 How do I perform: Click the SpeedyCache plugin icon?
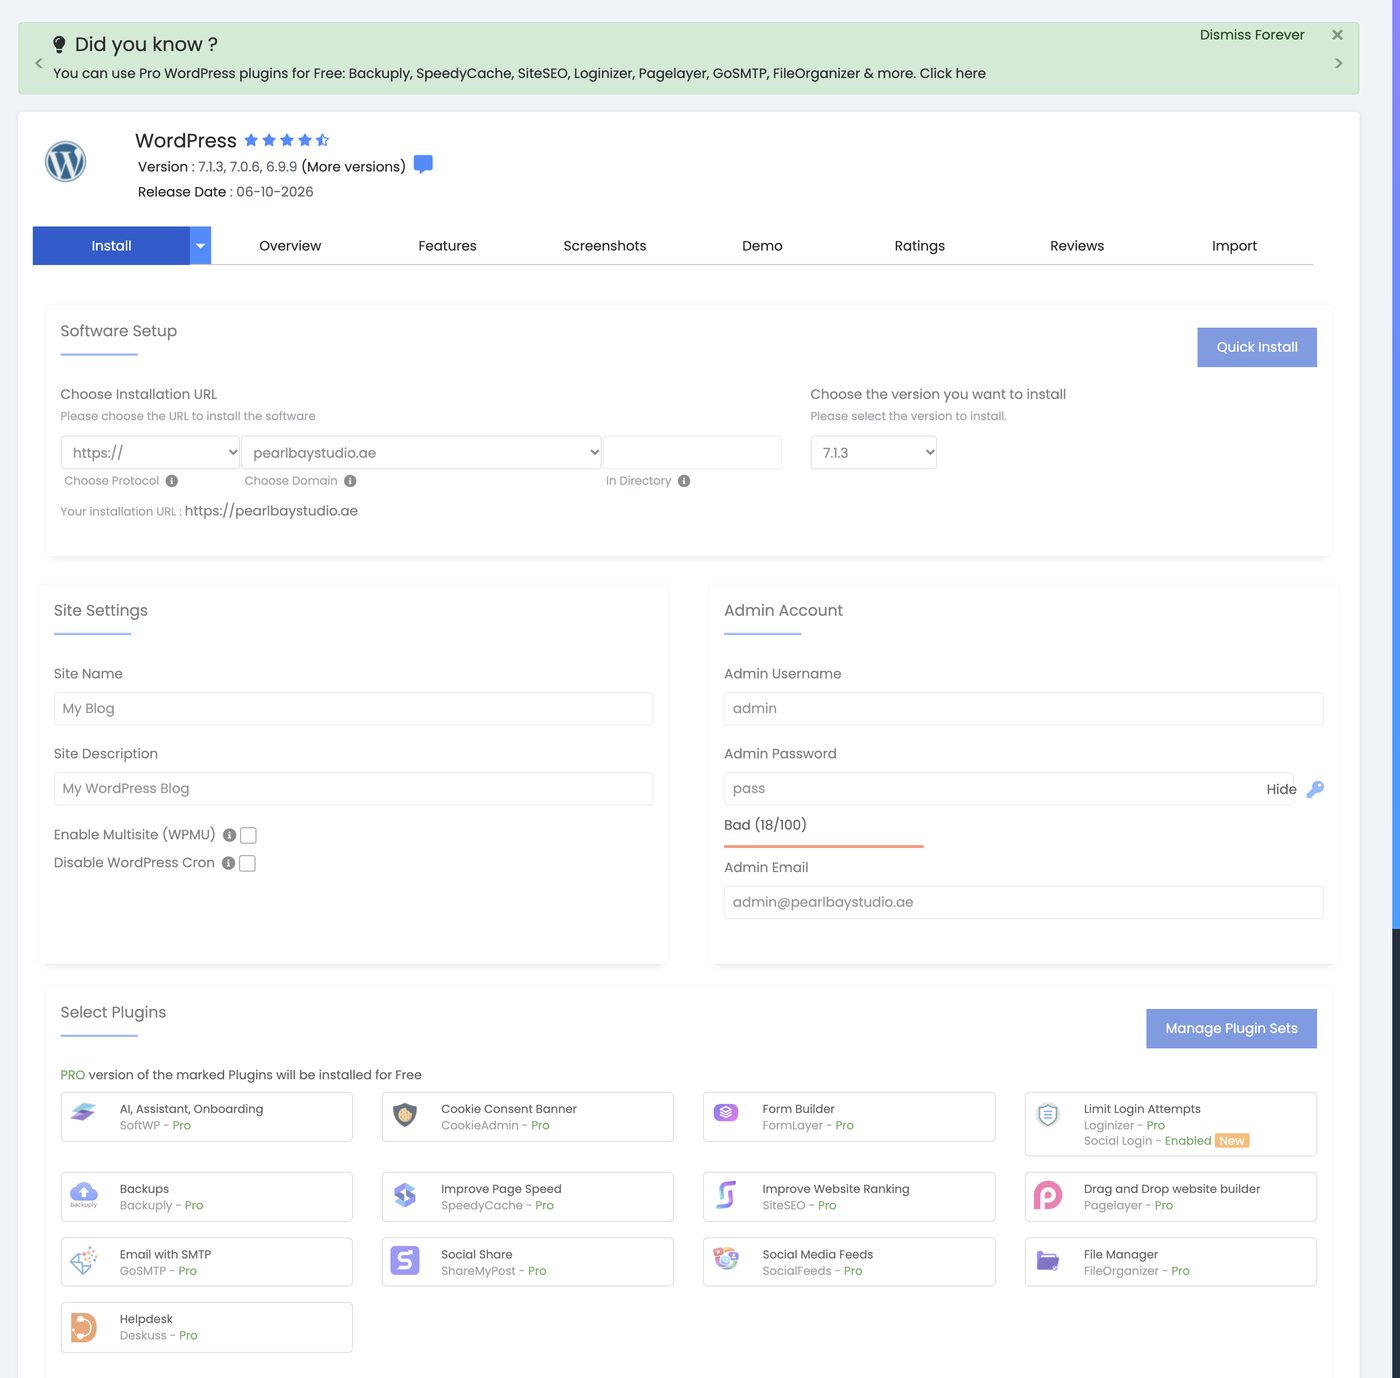[x=405, y=1195]
